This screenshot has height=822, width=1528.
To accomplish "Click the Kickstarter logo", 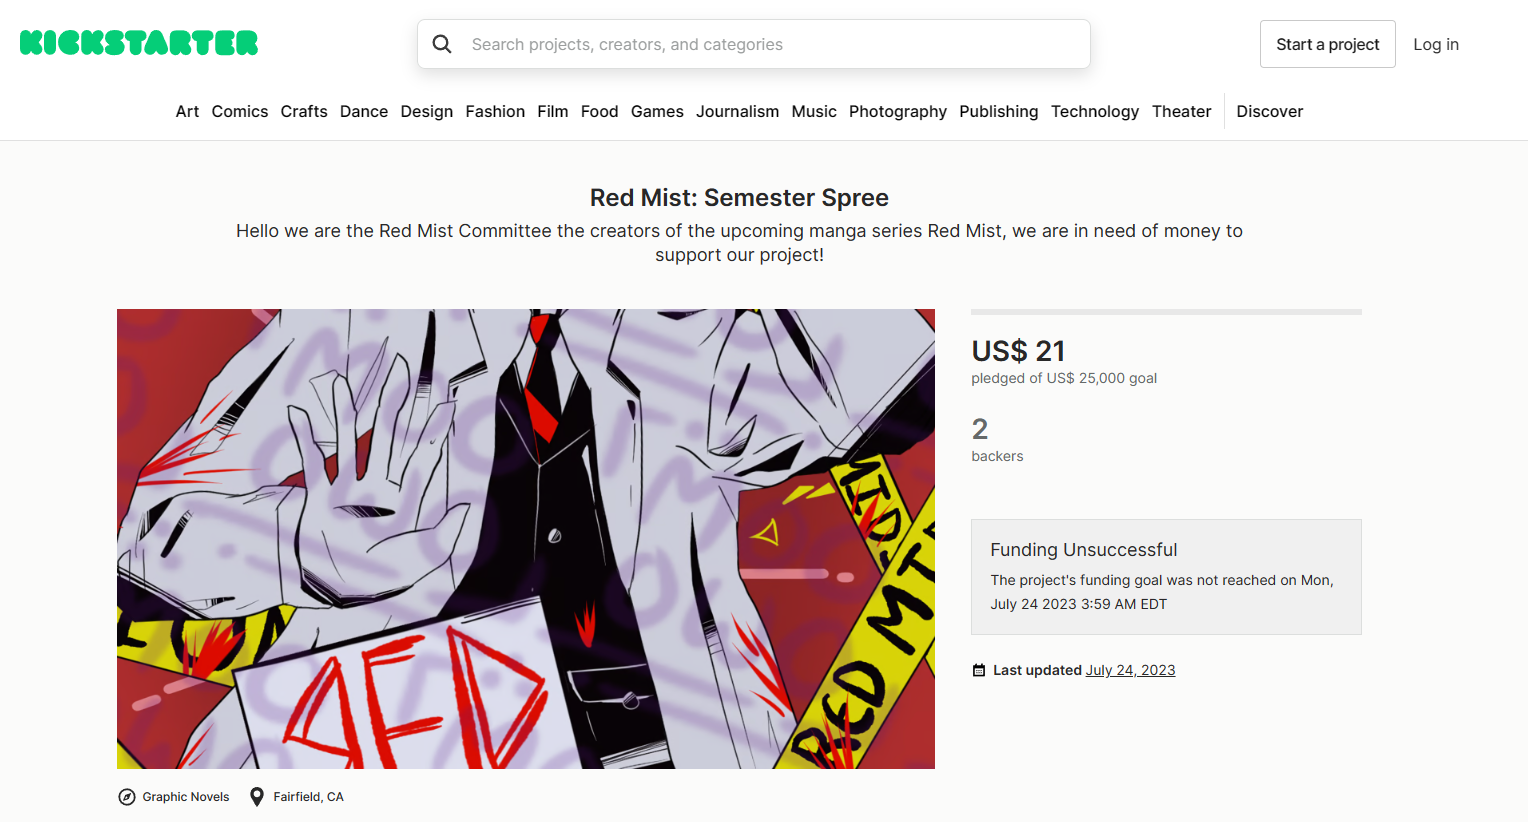I will pos(139,43).
